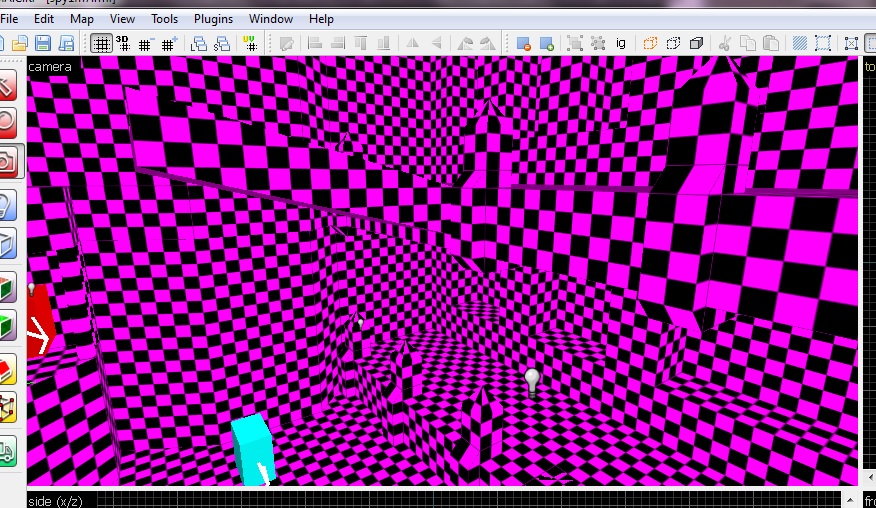Select the Magnify tool
The height and width of the screenshot is (508, 876).
pos(8,123)
